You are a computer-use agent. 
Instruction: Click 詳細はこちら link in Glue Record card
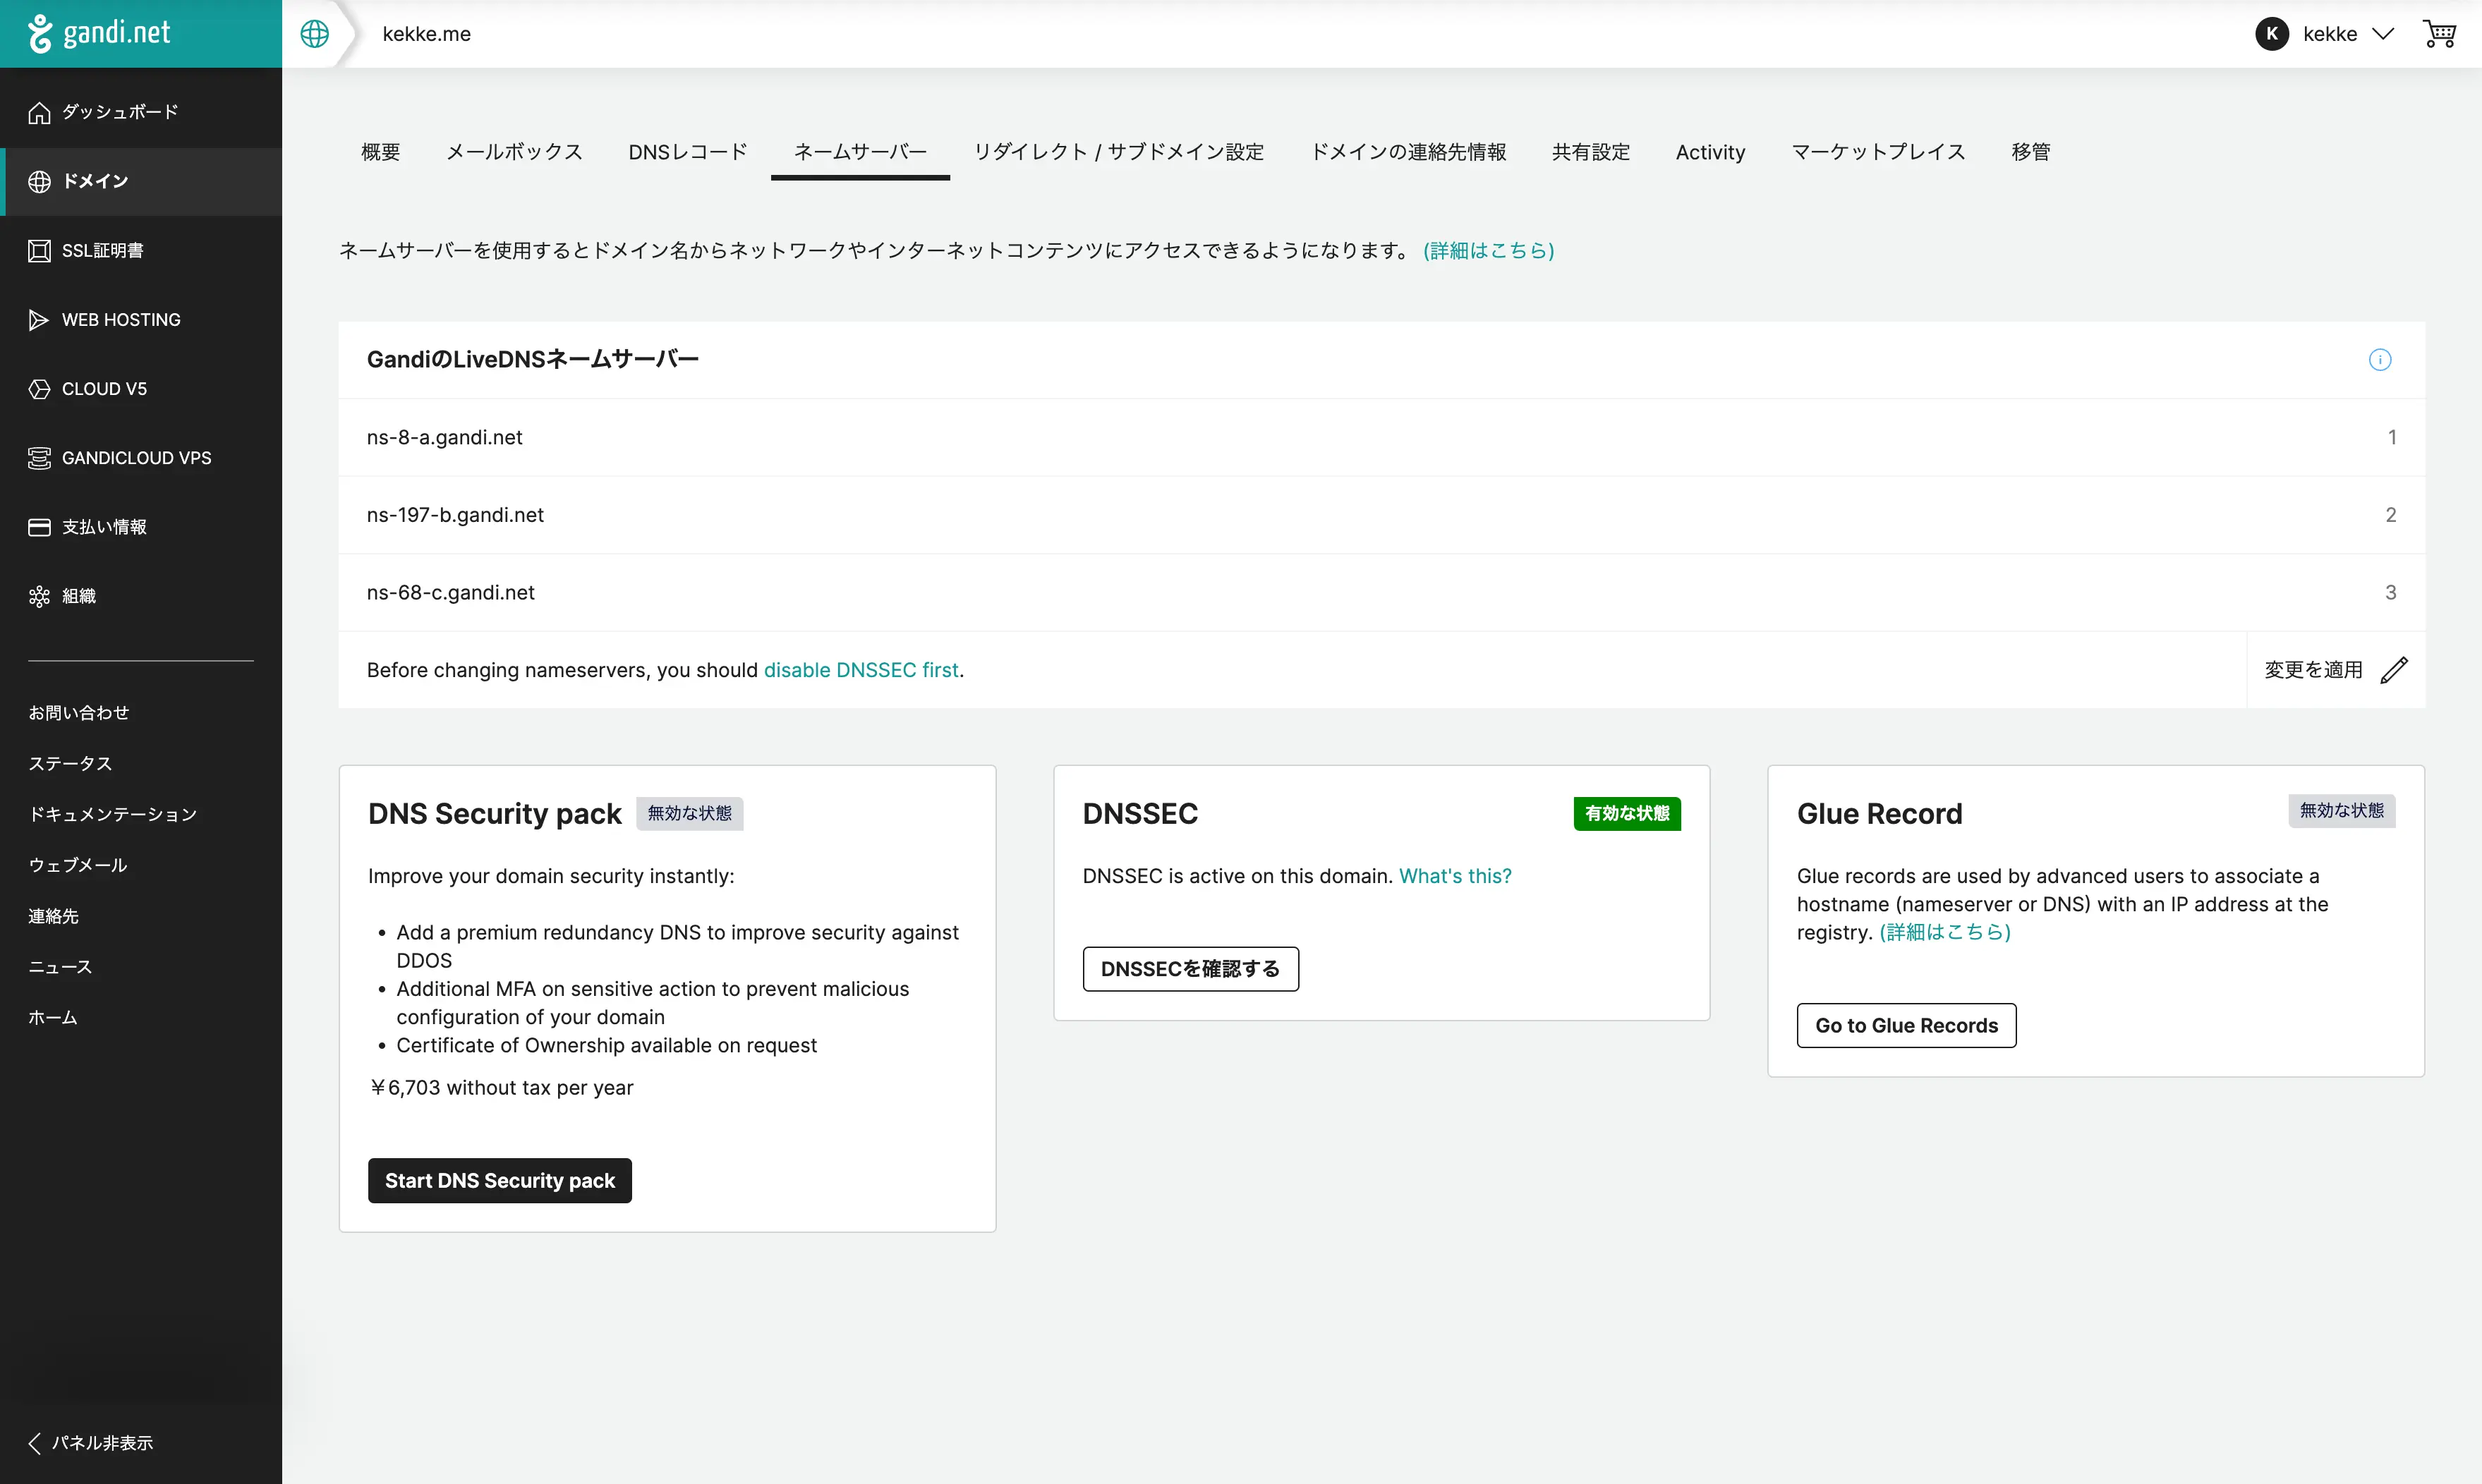1945,932
